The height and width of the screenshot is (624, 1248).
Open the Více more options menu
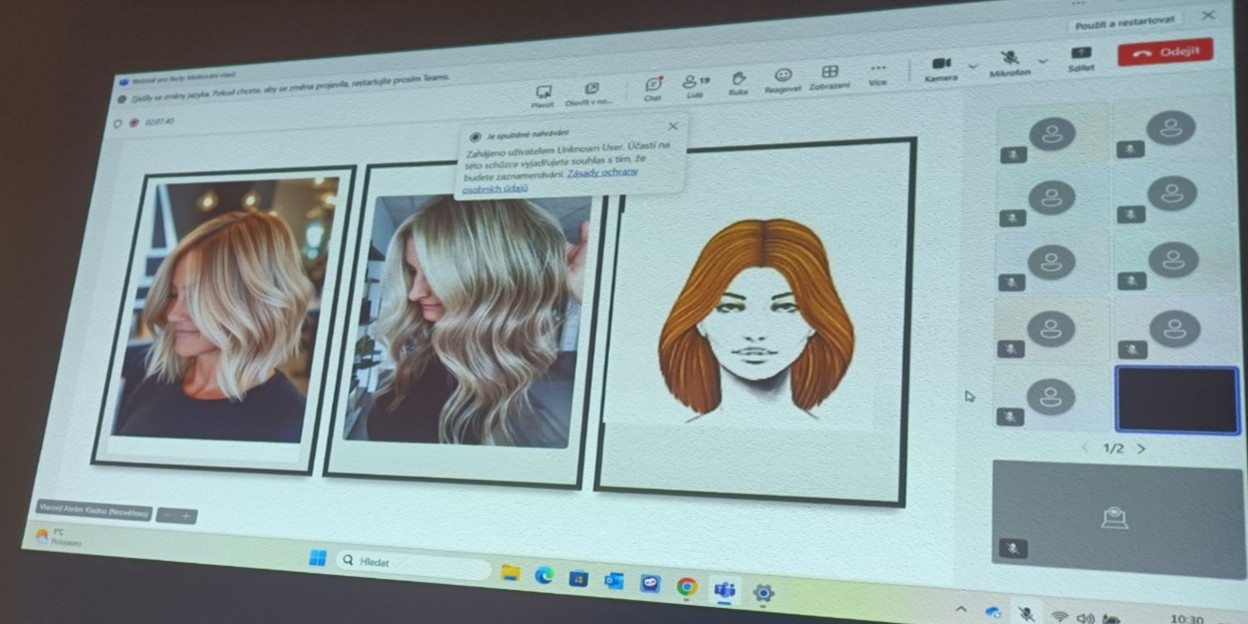click(878, 69)
